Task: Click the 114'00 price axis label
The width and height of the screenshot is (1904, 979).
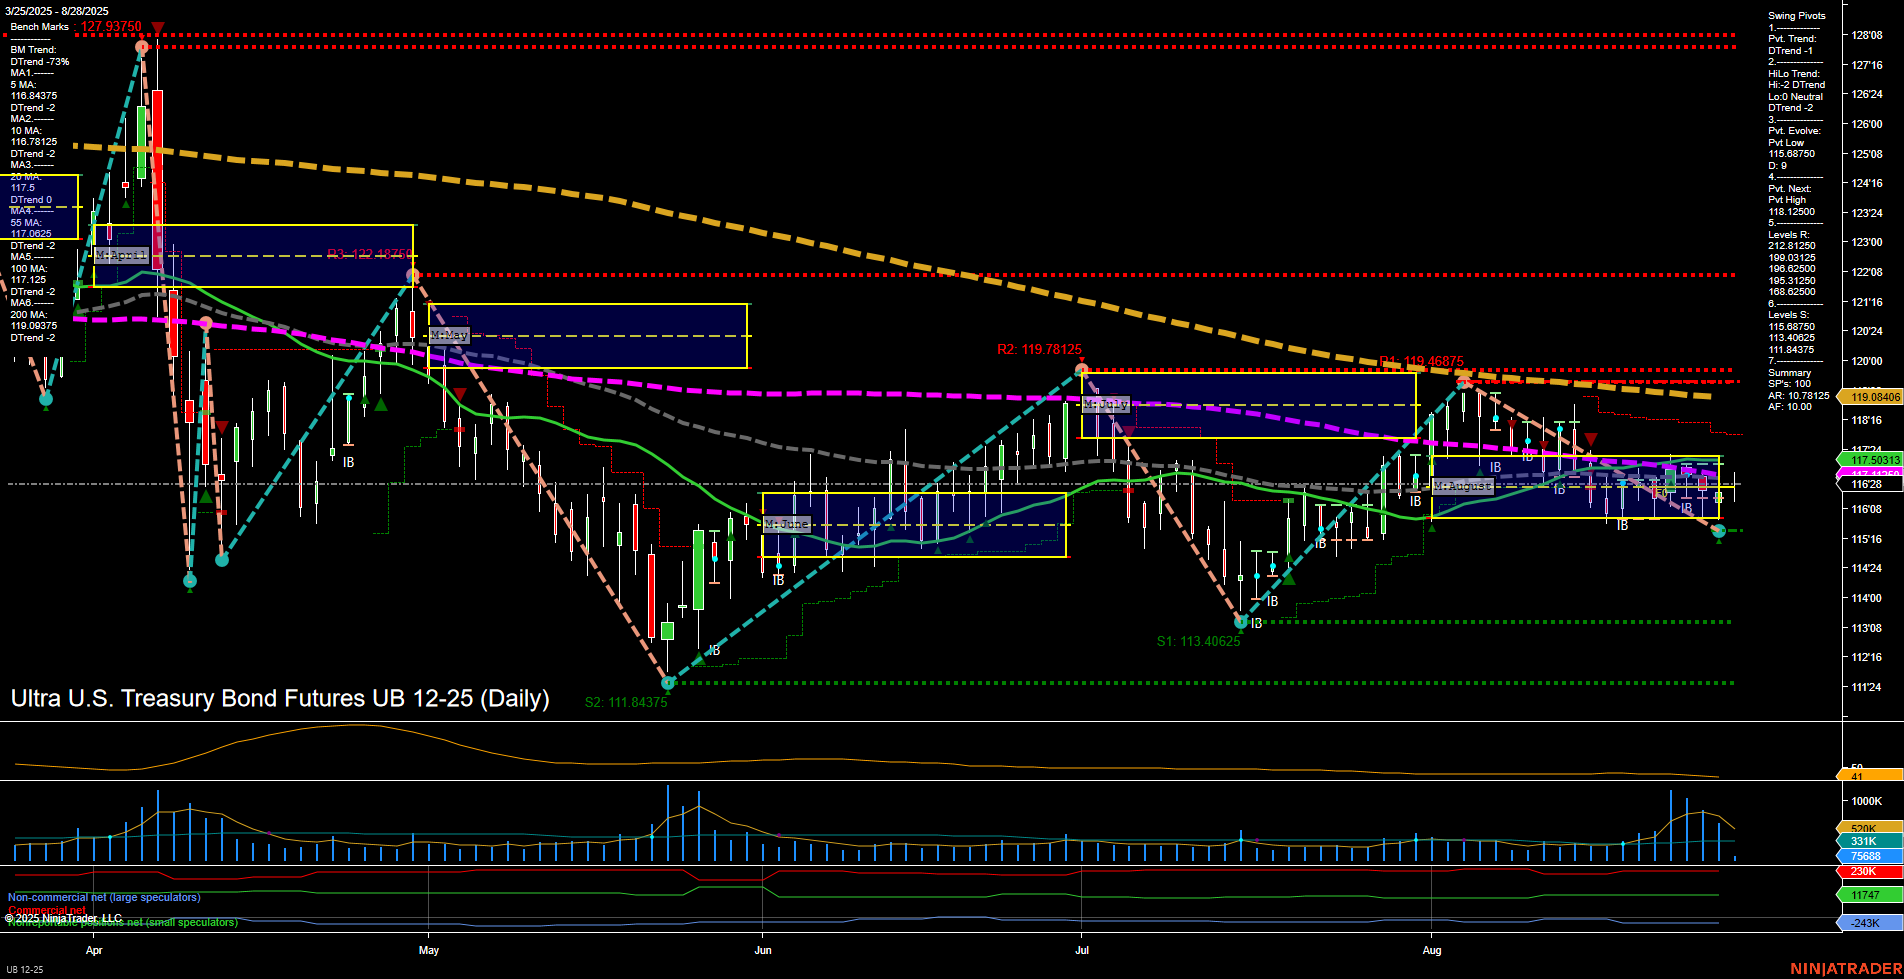Action: tap(1867, 598)
